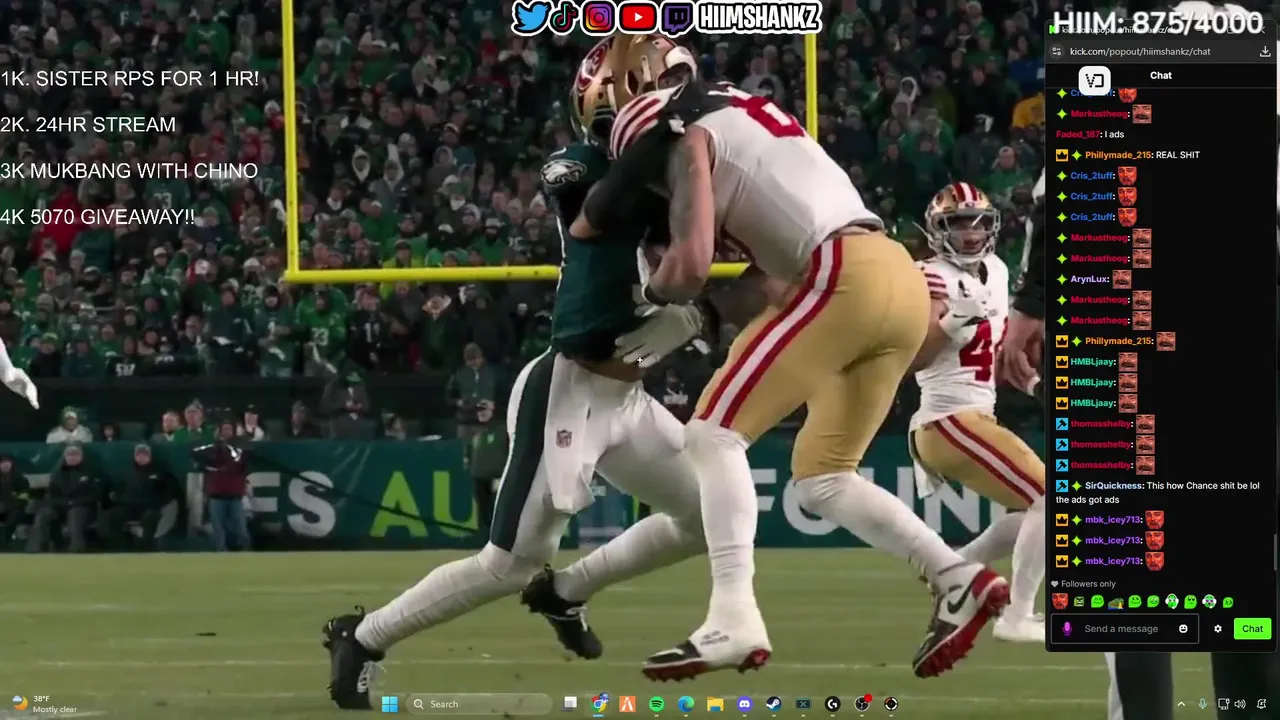
Task: Click the system tray microphone icon
Action: [1203, 704]
